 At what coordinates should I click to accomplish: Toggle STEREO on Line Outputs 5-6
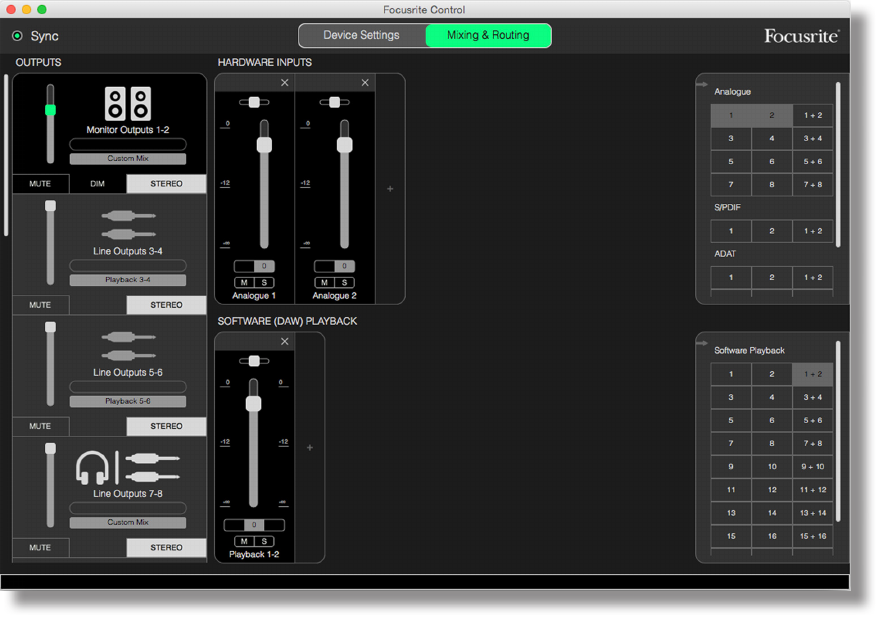point(166,426)
